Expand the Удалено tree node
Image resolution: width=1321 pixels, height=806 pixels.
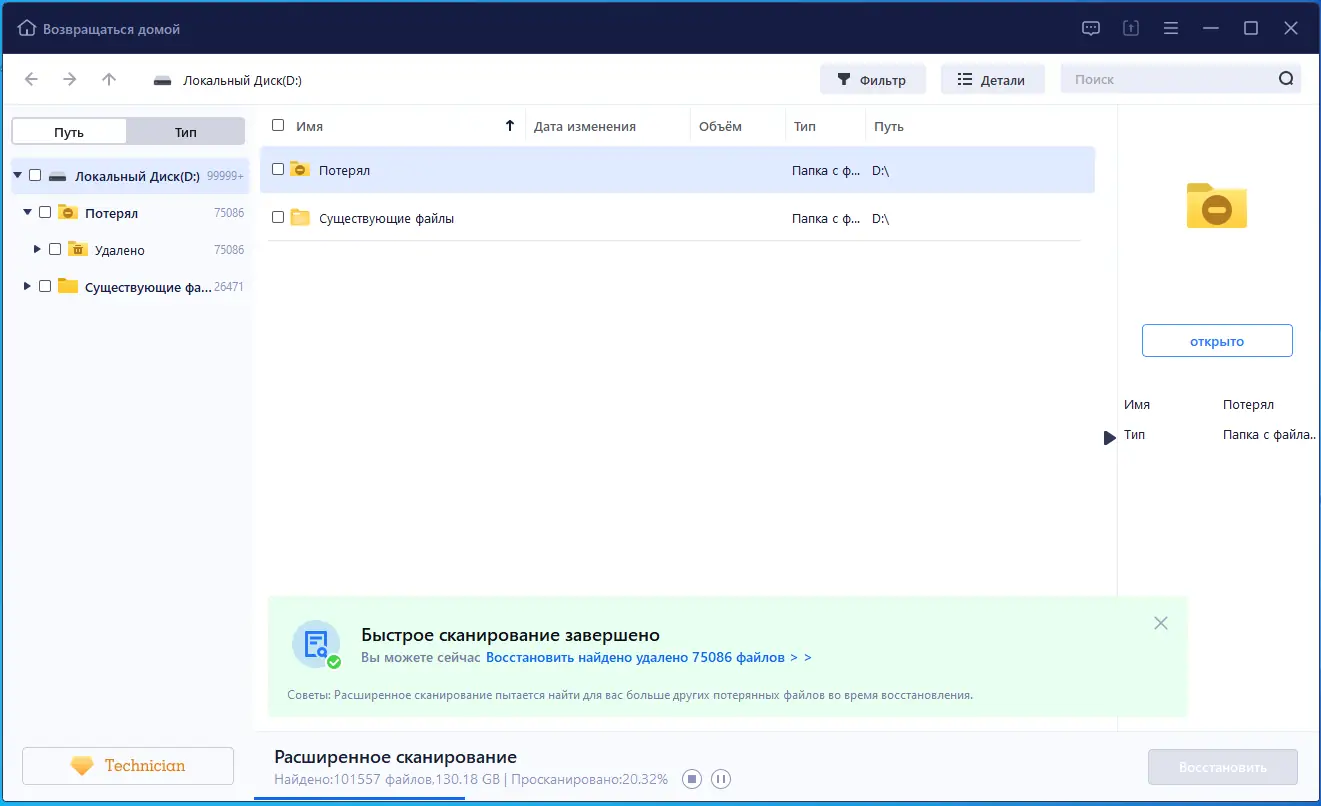coord(37,249)
